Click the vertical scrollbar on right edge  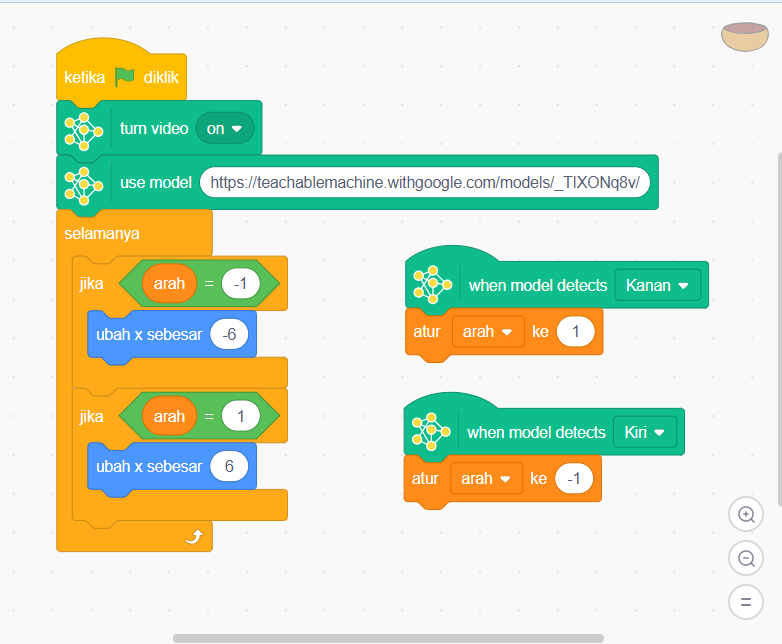pyautogui.click(x=778, y=330)
